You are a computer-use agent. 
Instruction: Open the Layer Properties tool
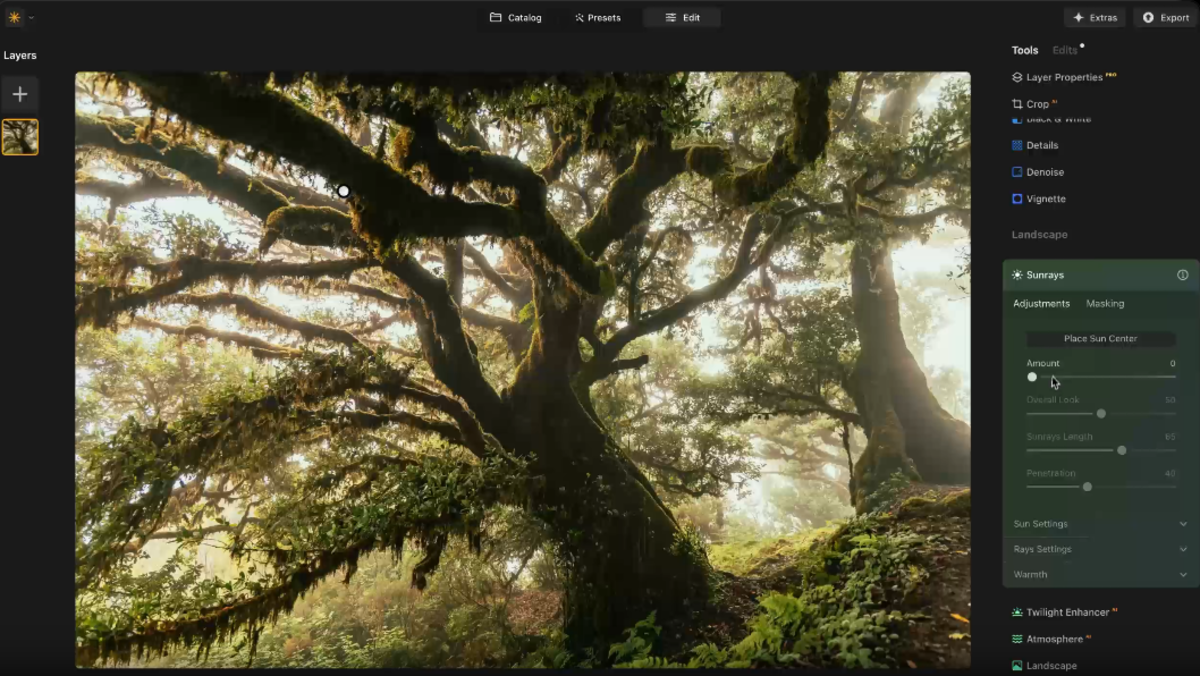point(1064,77)
